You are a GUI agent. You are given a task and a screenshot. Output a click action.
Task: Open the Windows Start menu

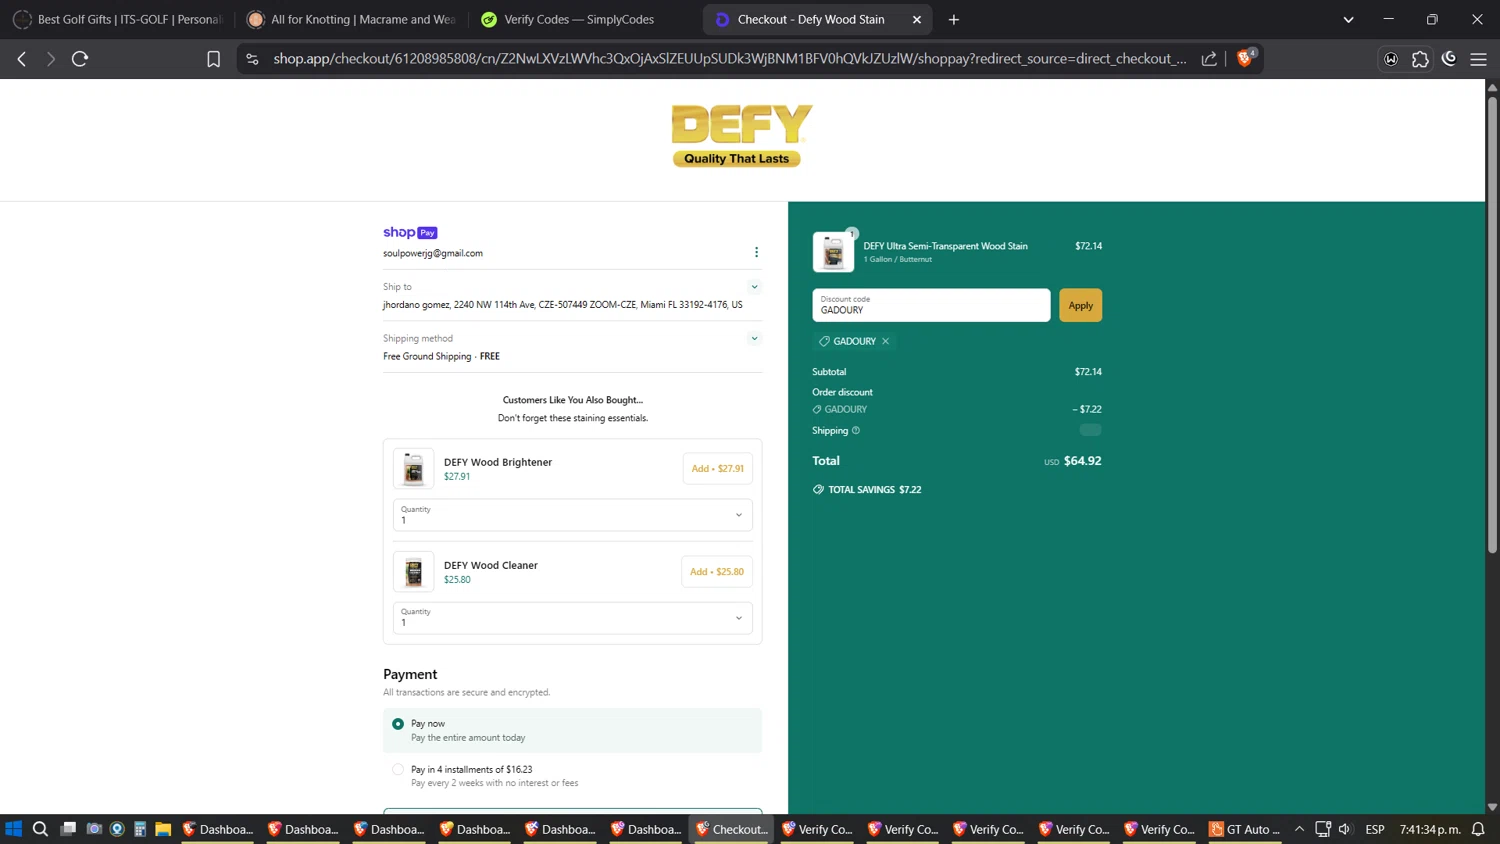pyautogui.click(x=13, y=829)
